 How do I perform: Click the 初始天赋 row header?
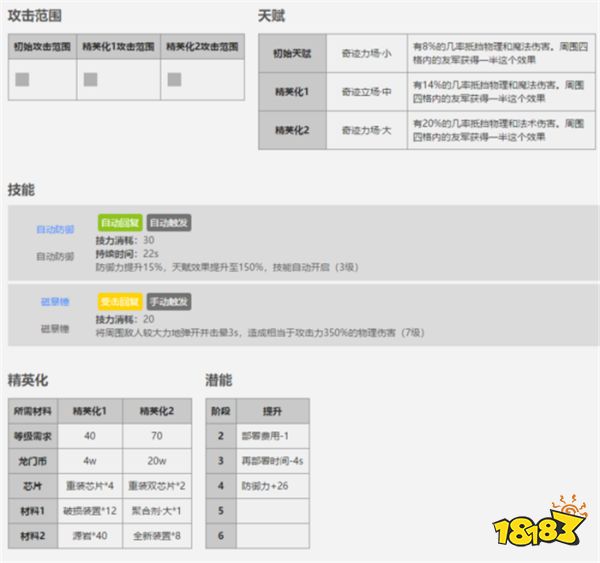tap(293, 52)
